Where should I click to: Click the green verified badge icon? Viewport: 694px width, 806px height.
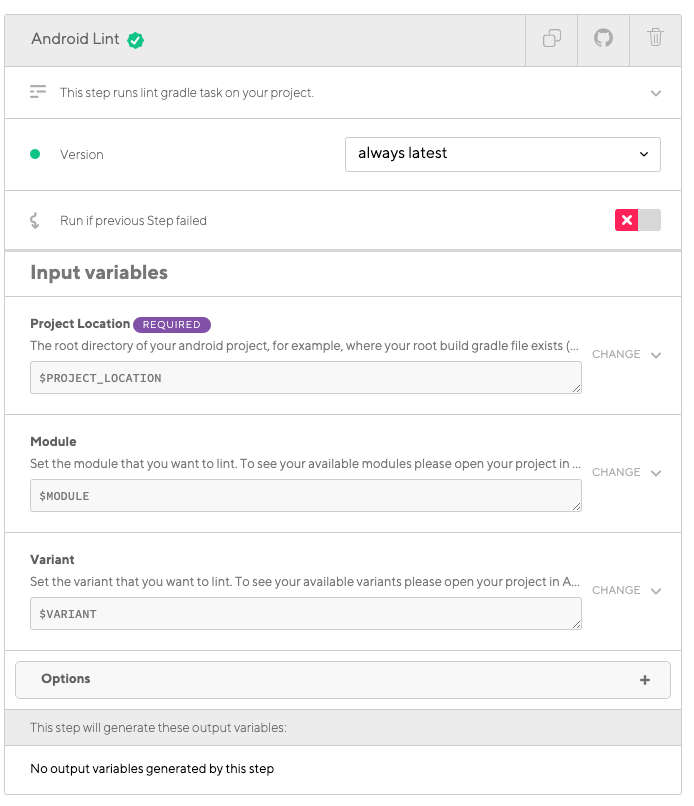coord(136,40)
